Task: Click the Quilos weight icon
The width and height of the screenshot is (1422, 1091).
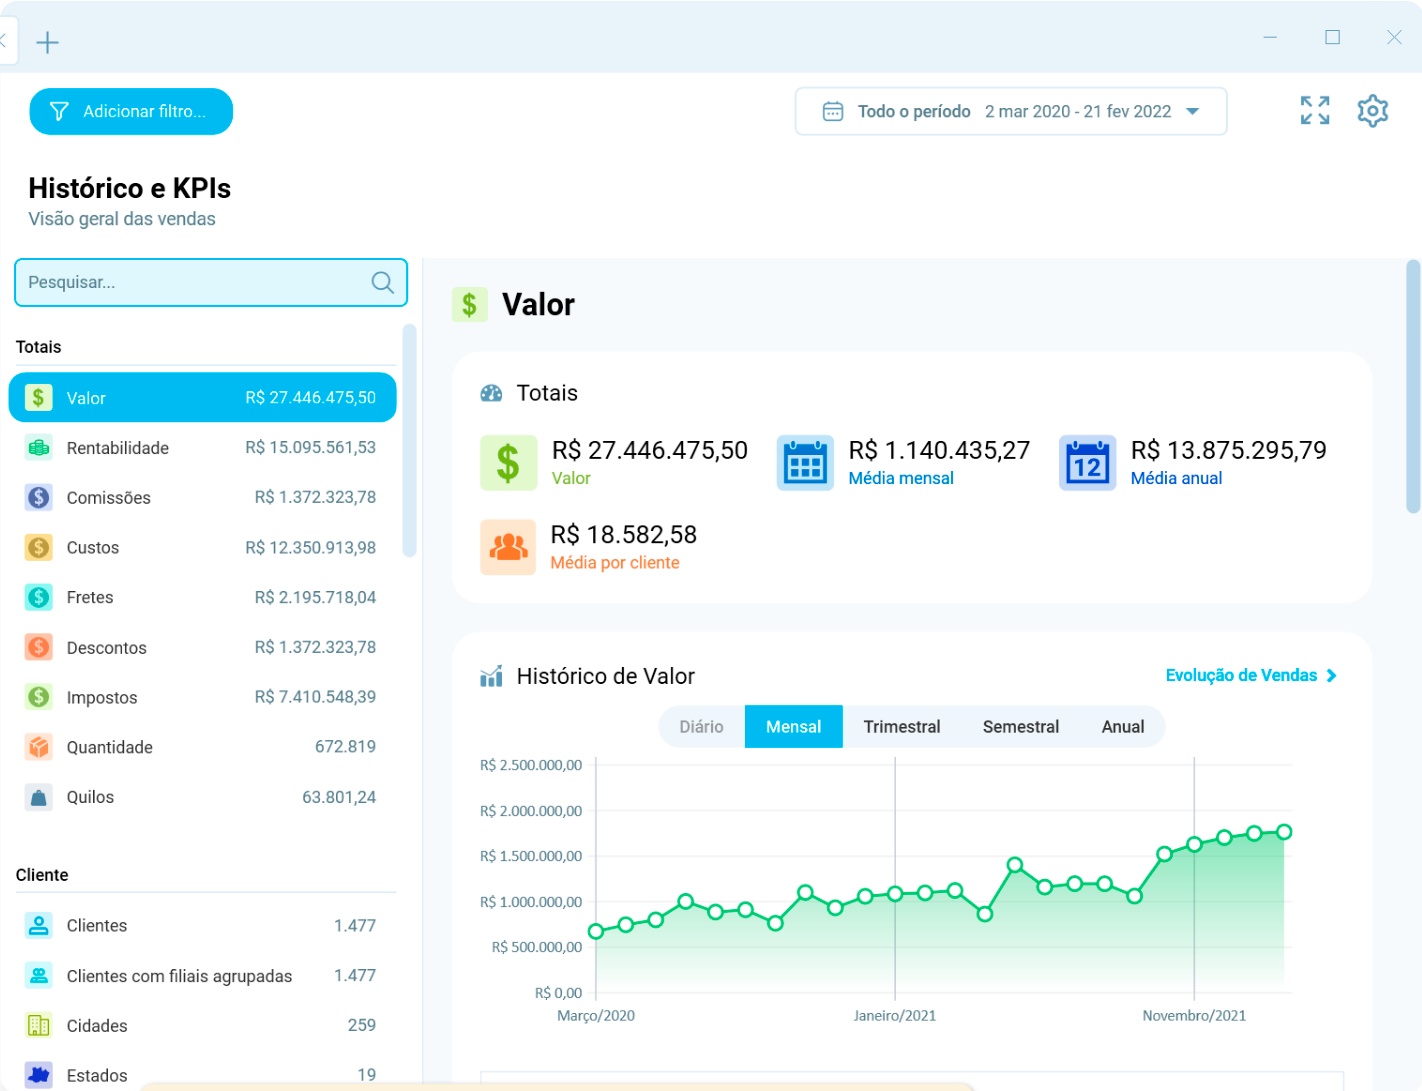Action: point(38,797)
